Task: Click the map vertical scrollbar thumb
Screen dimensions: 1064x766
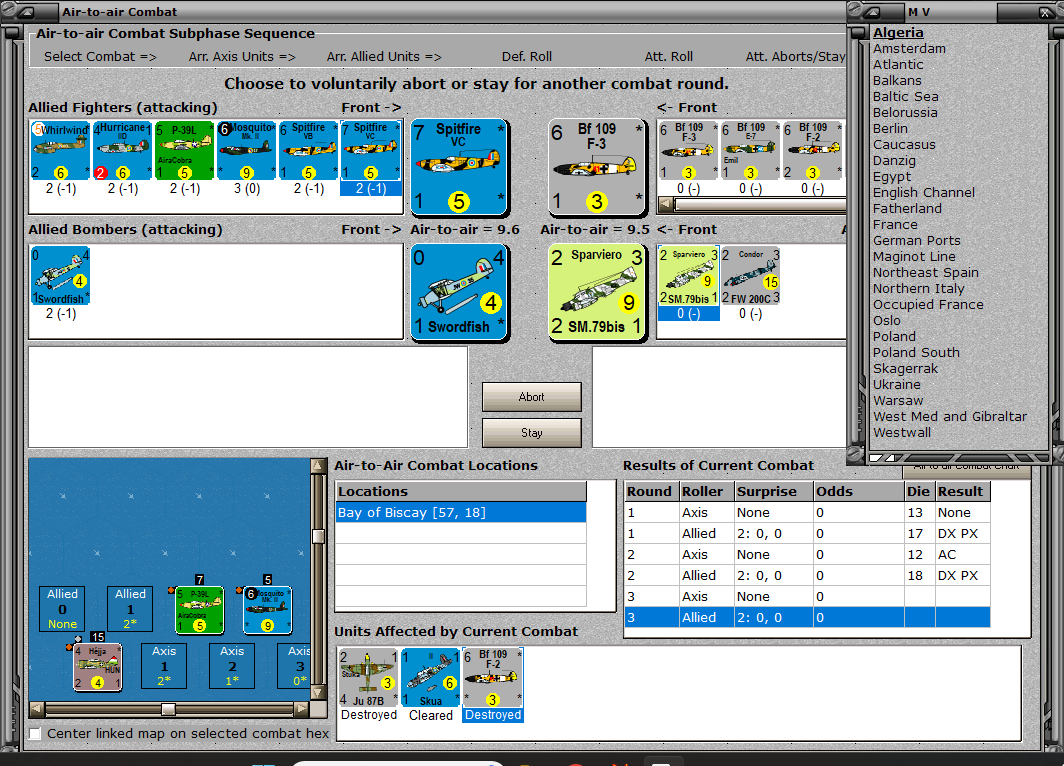Action: coord(318,537)
